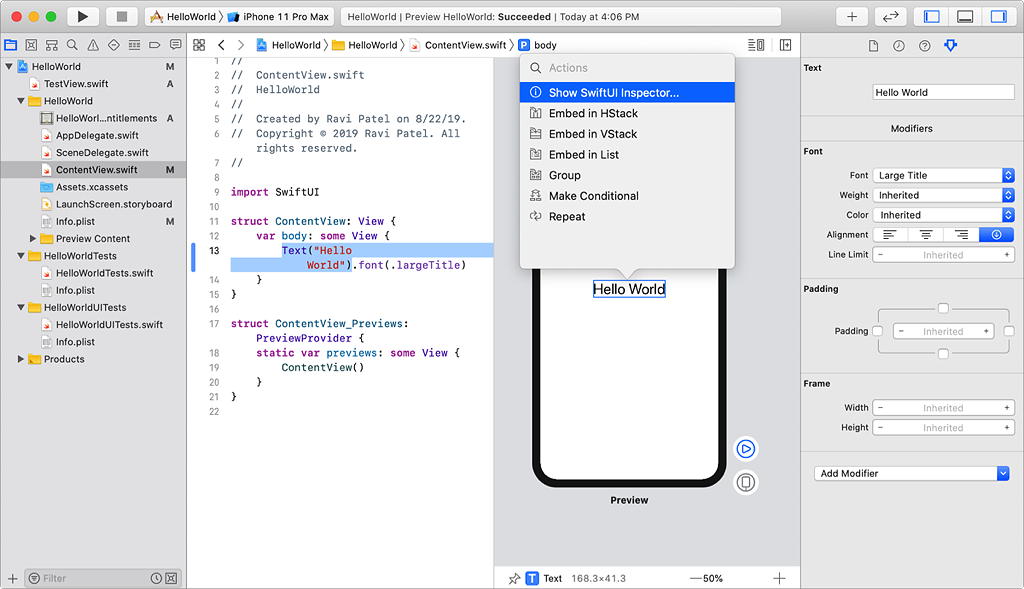Expand the Preview Content folder
This screenshot has width=1024, height=589.
point(33,238)
